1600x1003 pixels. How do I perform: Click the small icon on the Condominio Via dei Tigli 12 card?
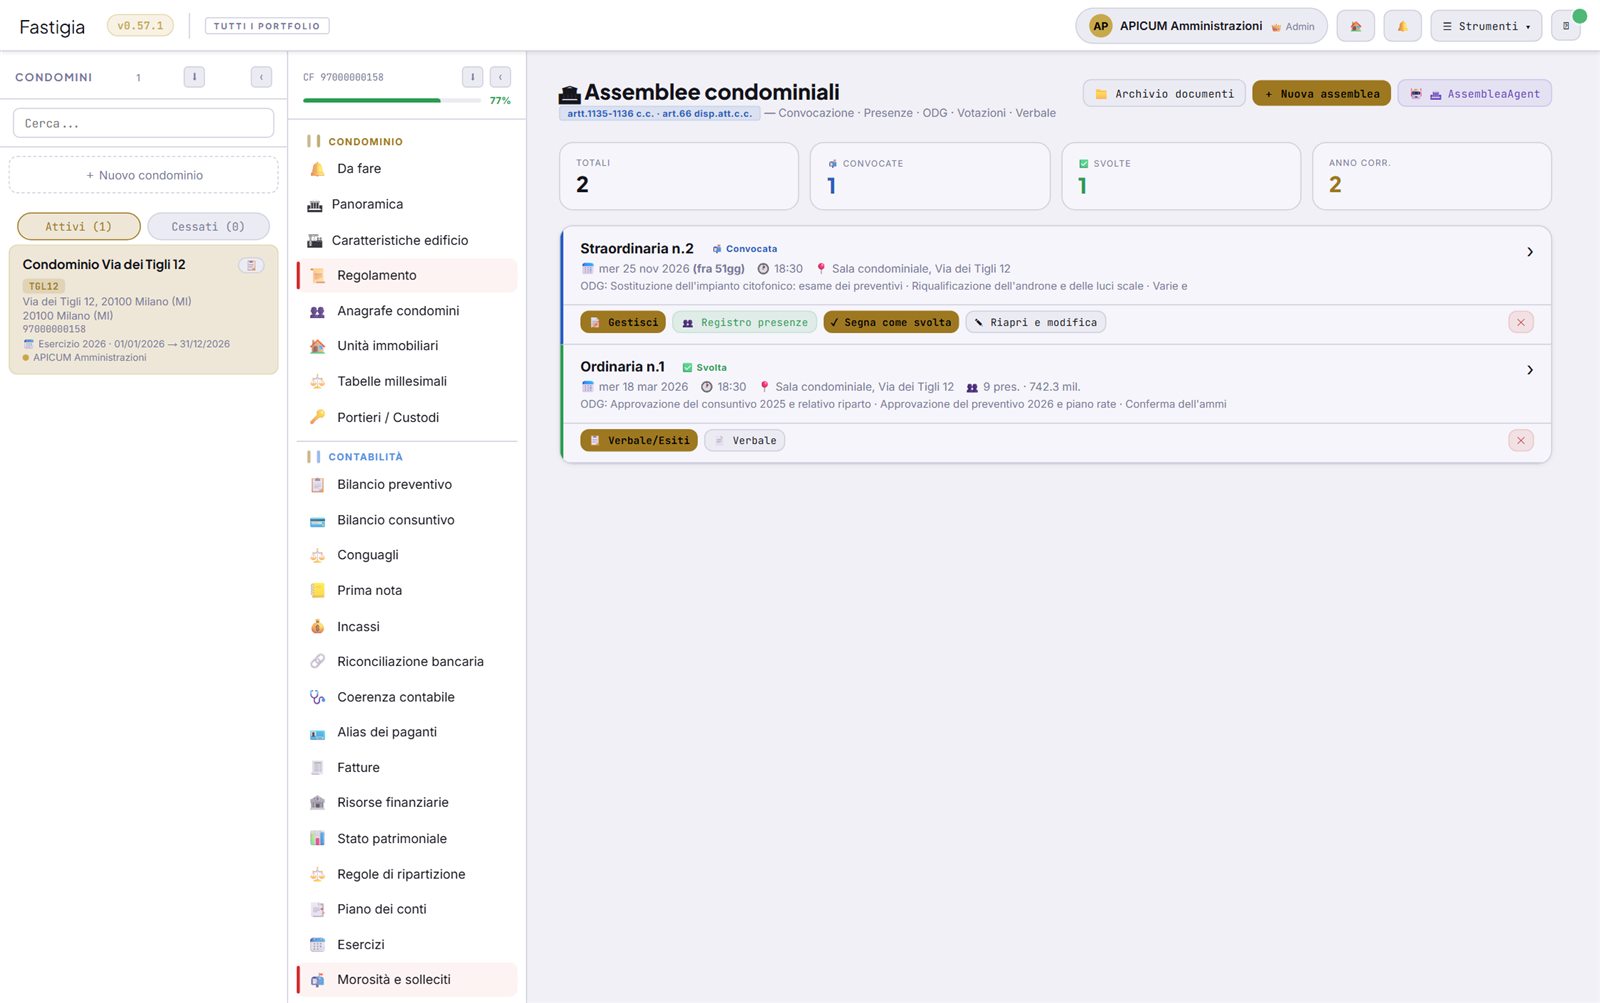251,265
